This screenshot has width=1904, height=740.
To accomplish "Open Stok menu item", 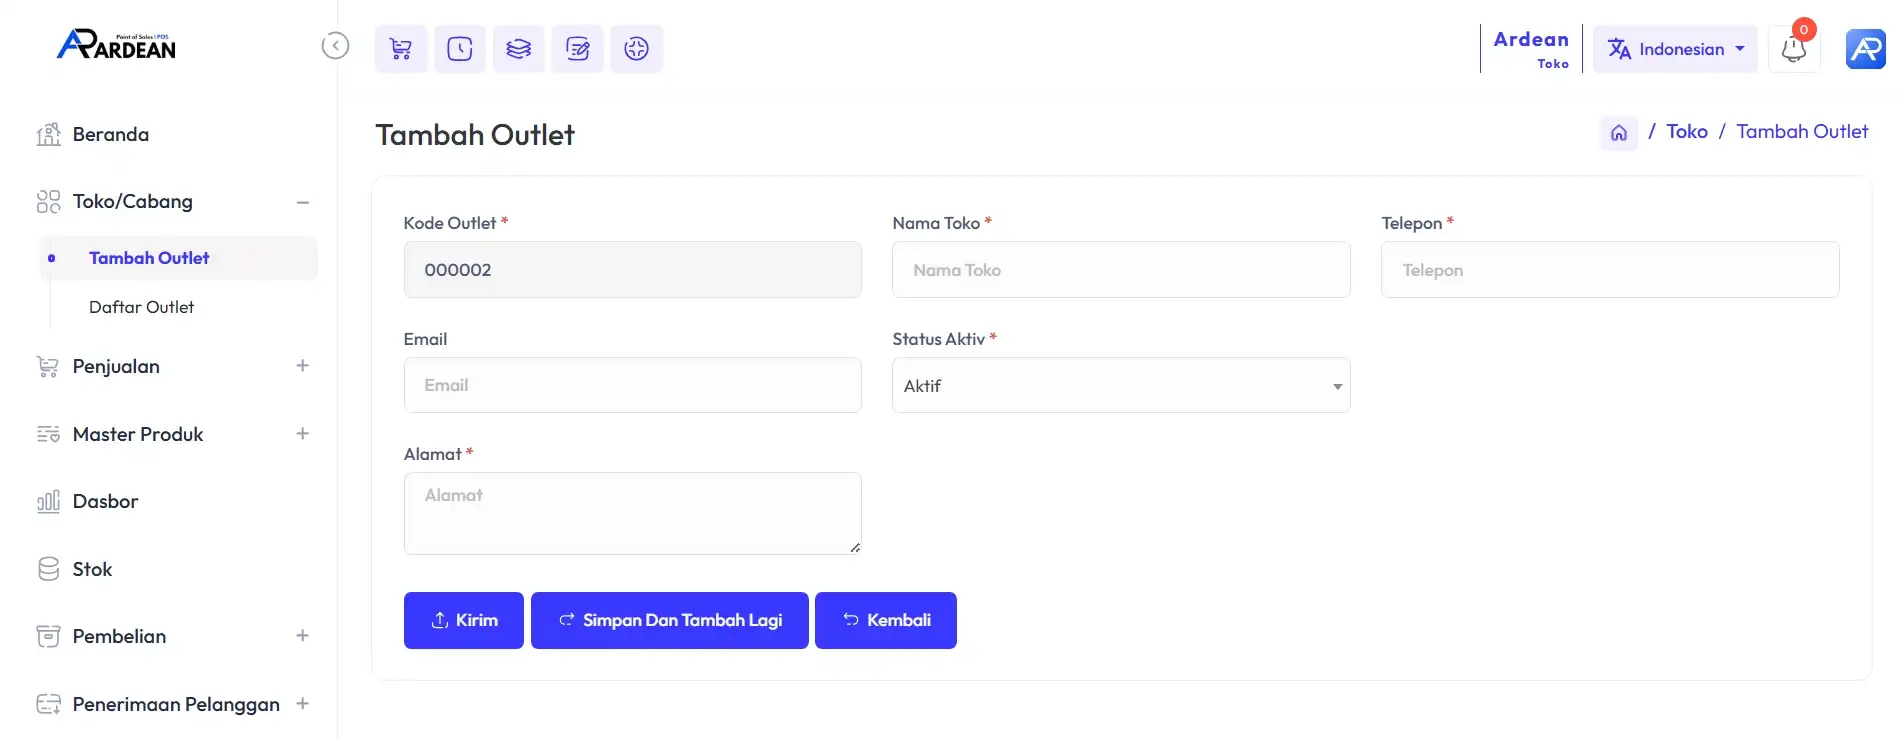I will [92, 569].
